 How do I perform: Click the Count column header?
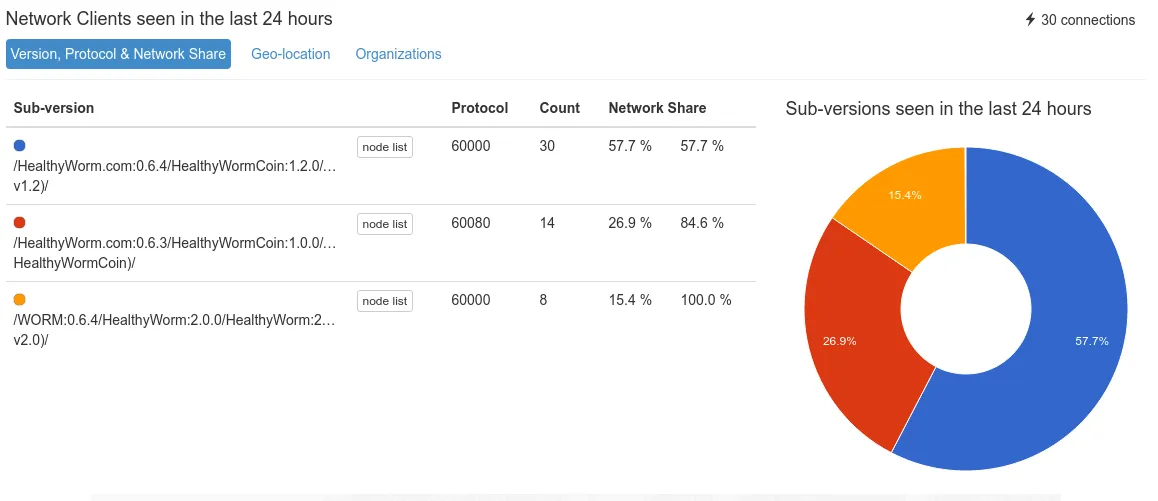click(560, 108)
